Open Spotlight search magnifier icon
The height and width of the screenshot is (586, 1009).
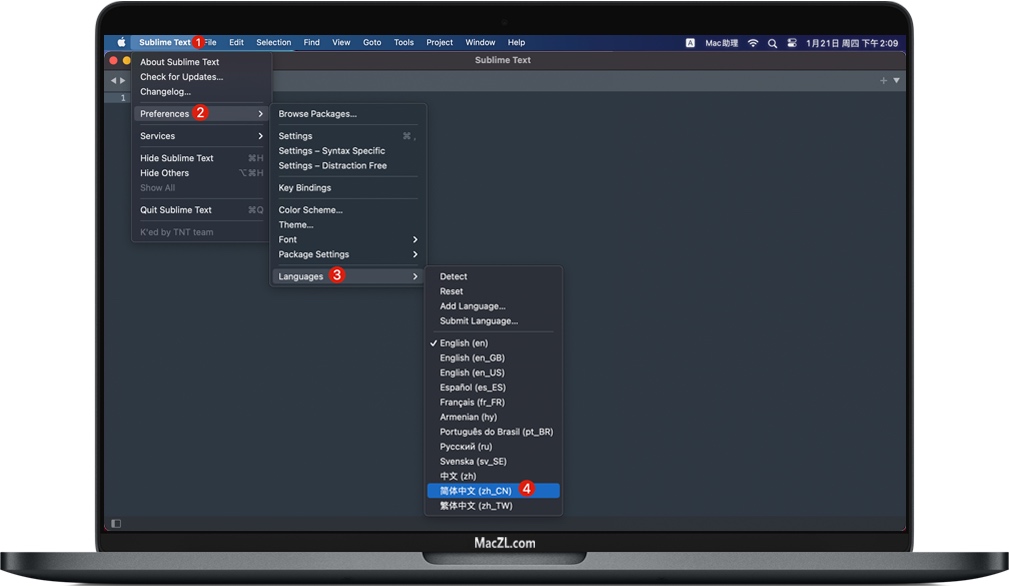[772, 43]
